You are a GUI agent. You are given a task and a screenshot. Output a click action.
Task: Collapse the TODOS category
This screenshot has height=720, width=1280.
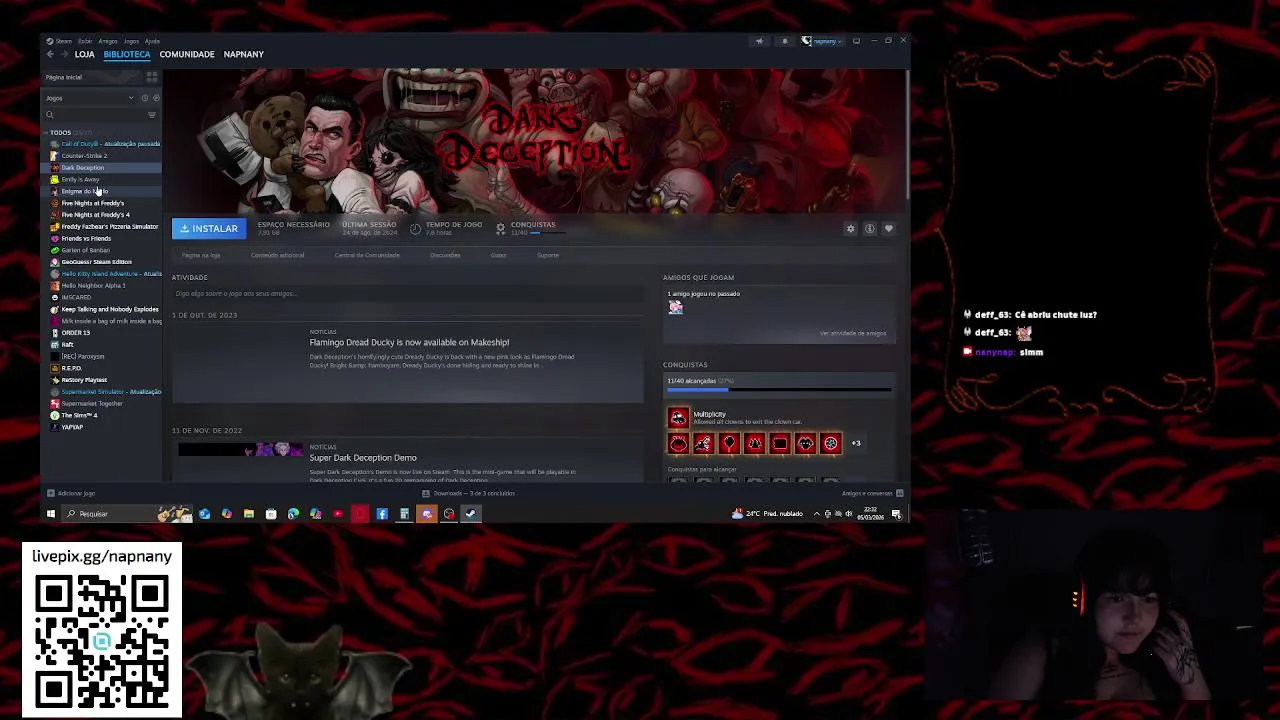coord(46,132)
